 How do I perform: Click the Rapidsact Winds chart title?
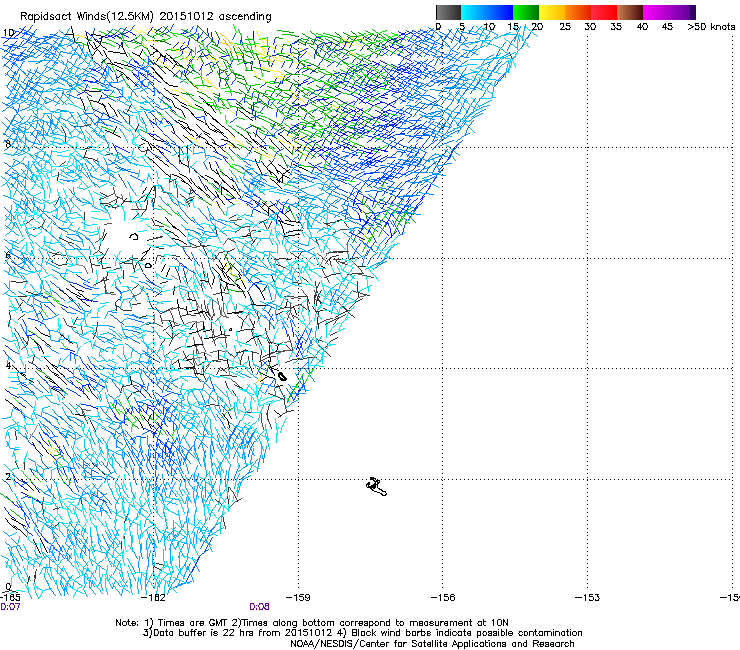[145, 17]
